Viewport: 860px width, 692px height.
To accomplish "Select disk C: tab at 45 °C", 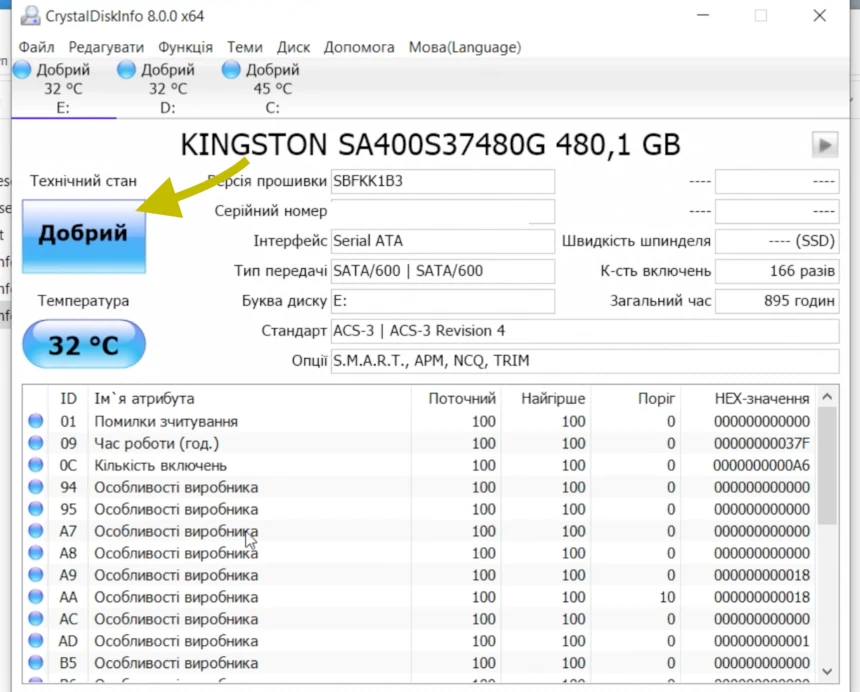I will [273, 88].
